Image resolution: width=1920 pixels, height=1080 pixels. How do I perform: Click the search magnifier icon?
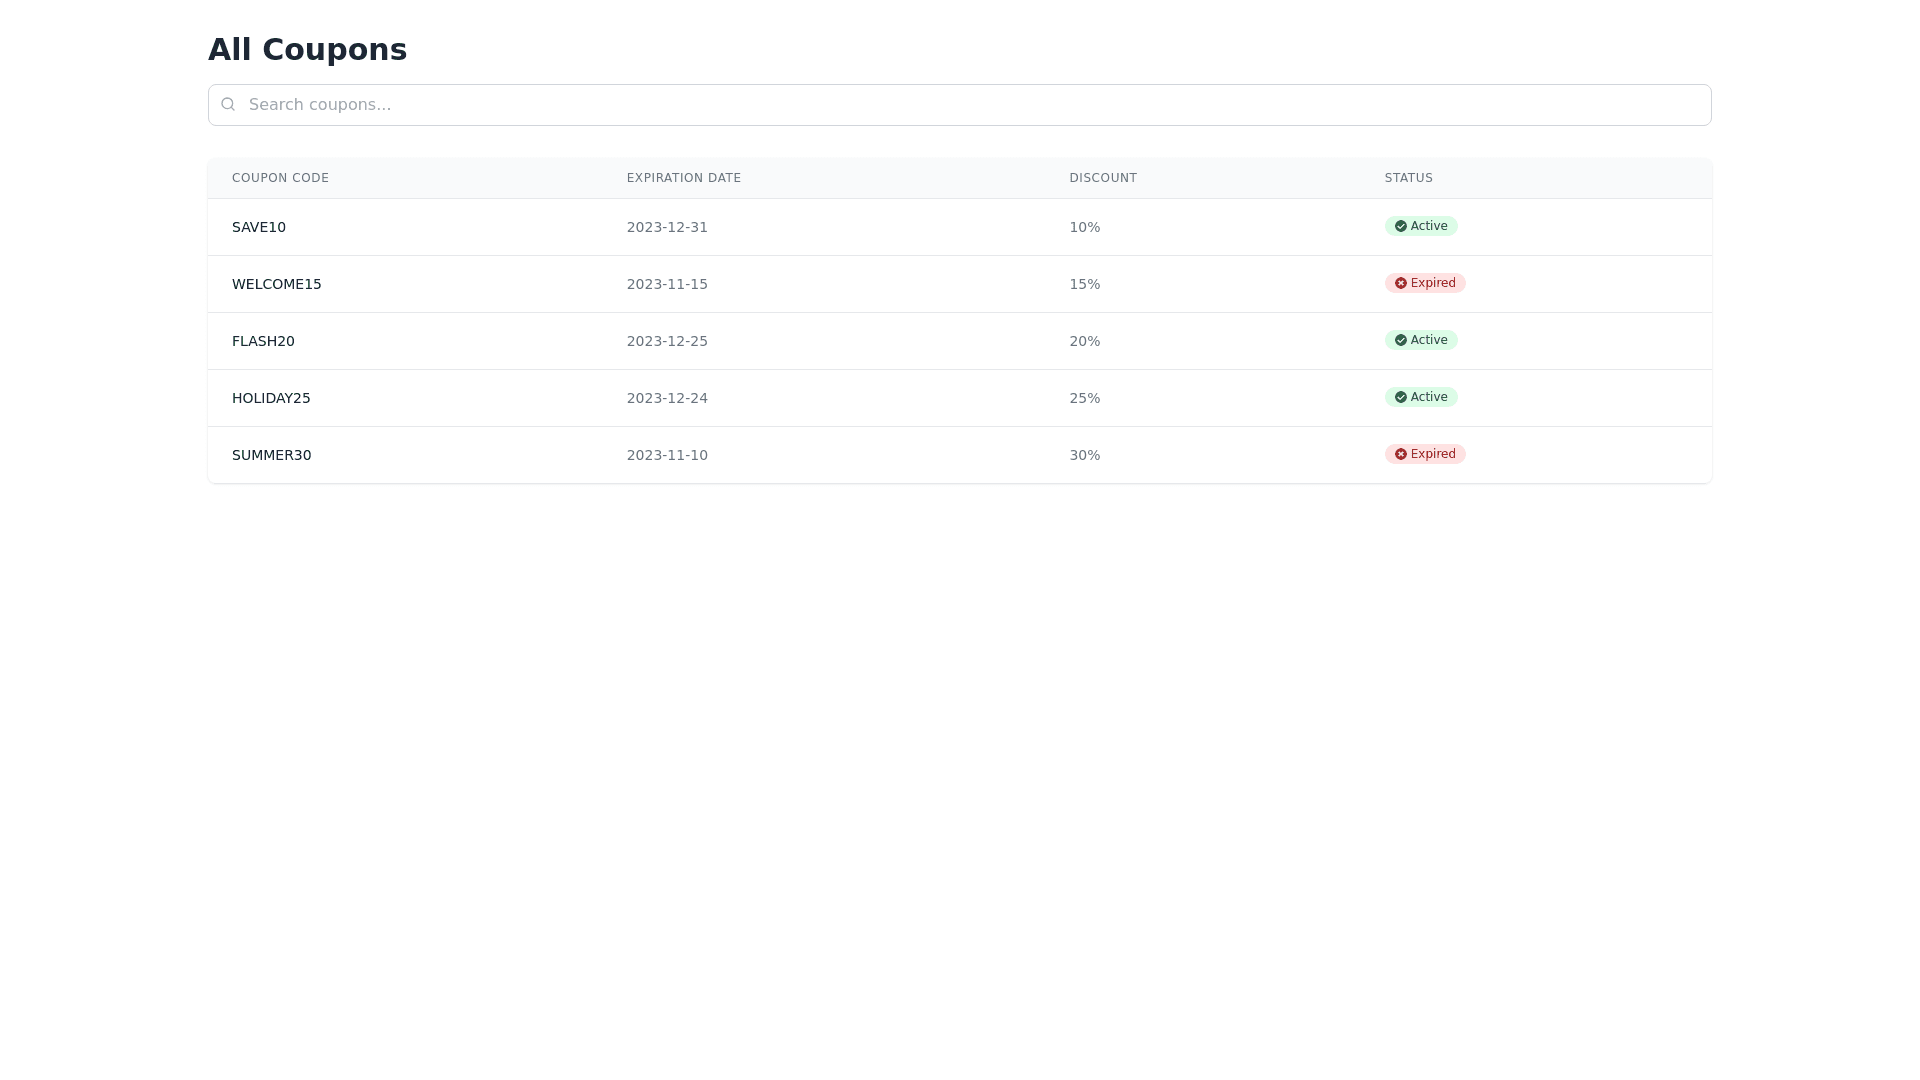click(228, 104)
